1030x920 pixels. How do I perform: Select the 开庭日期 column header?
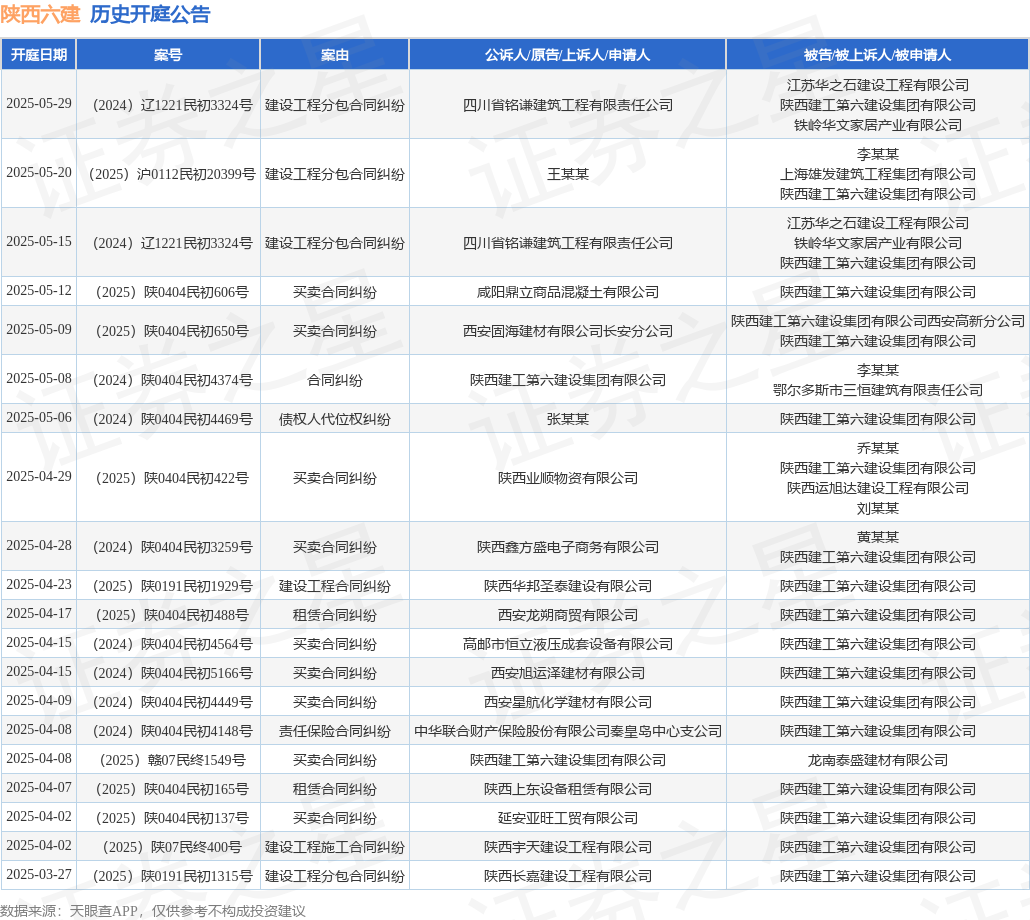coord(39,55)
